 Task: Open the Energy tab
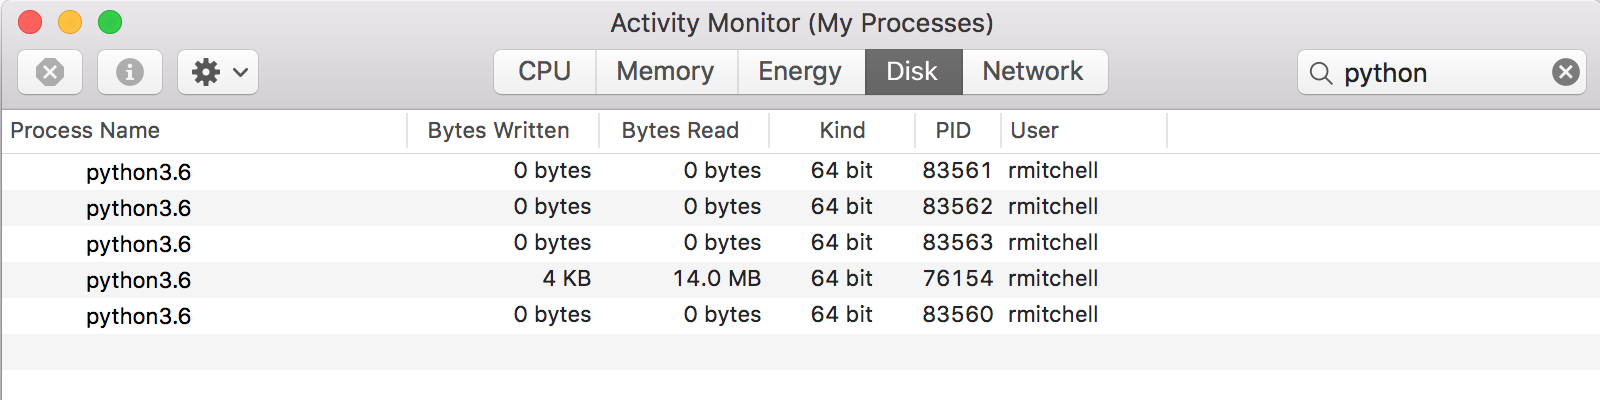click(800, 72)
